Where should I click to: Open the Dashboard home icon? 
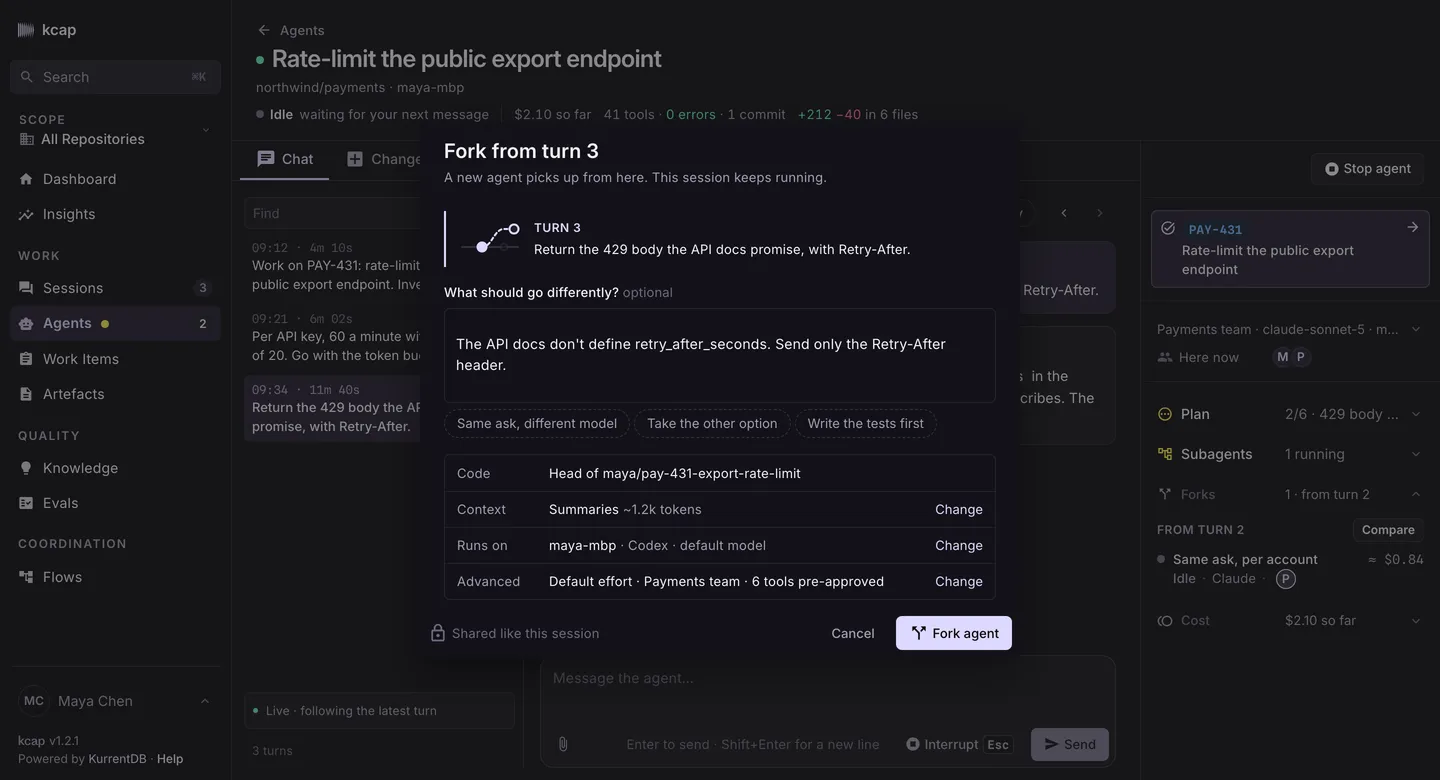tap(26, 179)
